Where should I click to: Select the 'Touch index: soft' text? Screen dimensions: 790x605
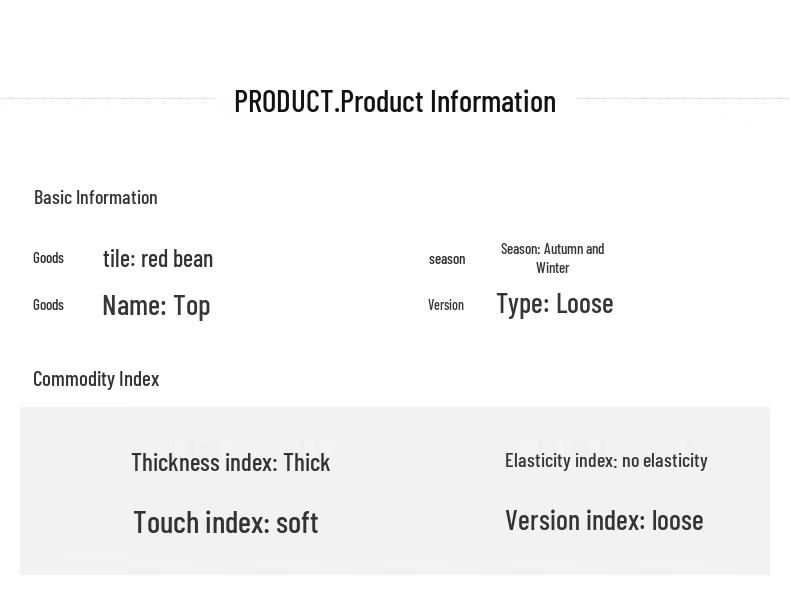[x=226, y=522]
